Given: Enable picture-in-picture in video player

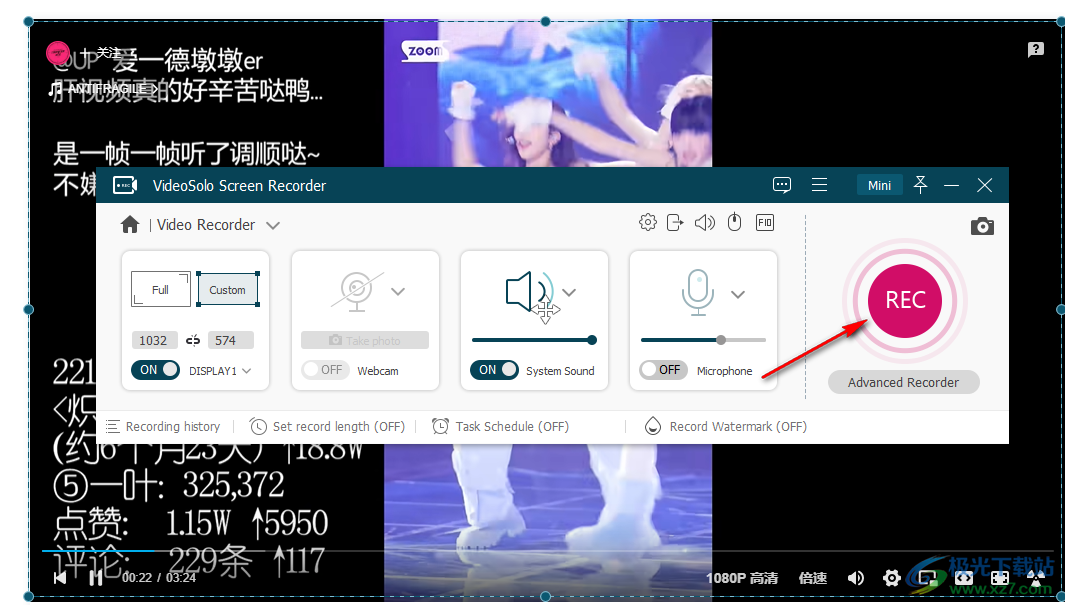Looking at the screenshot, I should [928, 578].
